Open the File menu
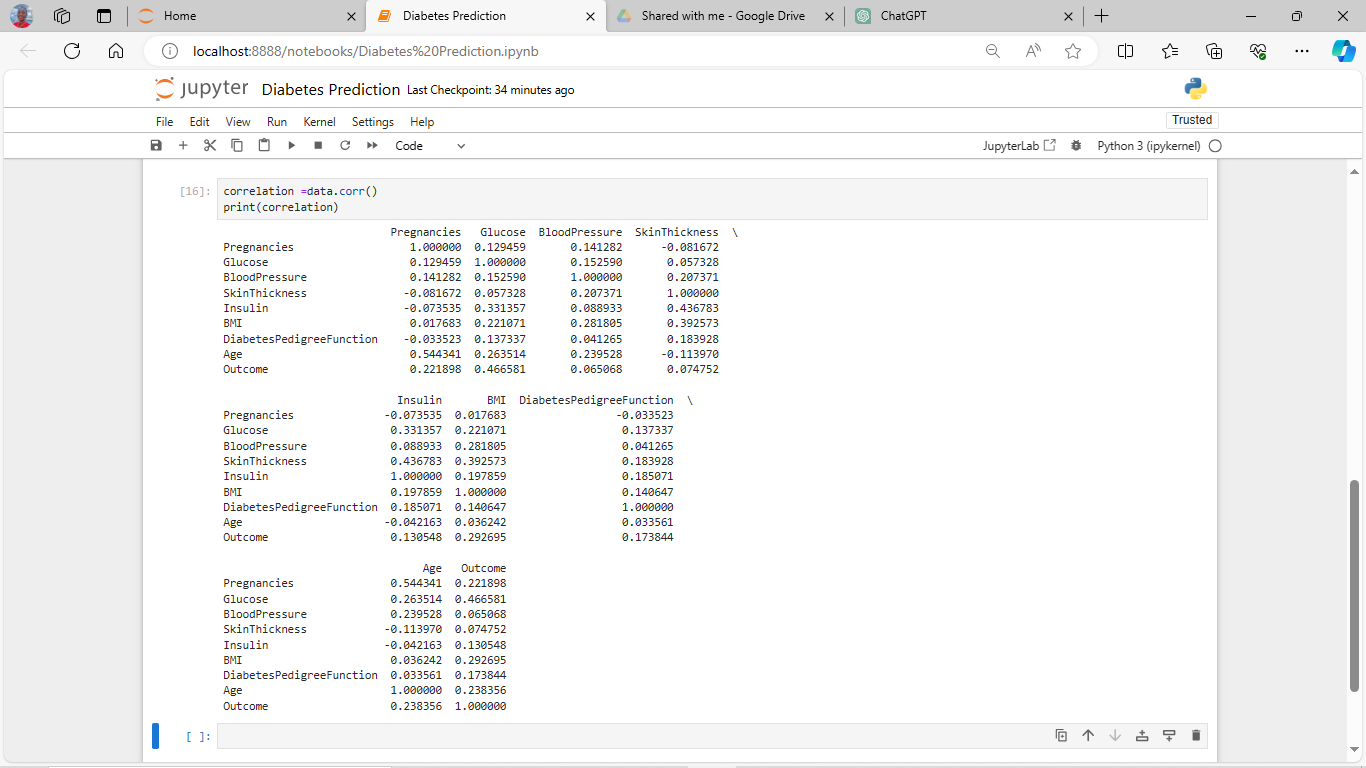Screen dimensions: 1366x768 [x=165, y=122]
